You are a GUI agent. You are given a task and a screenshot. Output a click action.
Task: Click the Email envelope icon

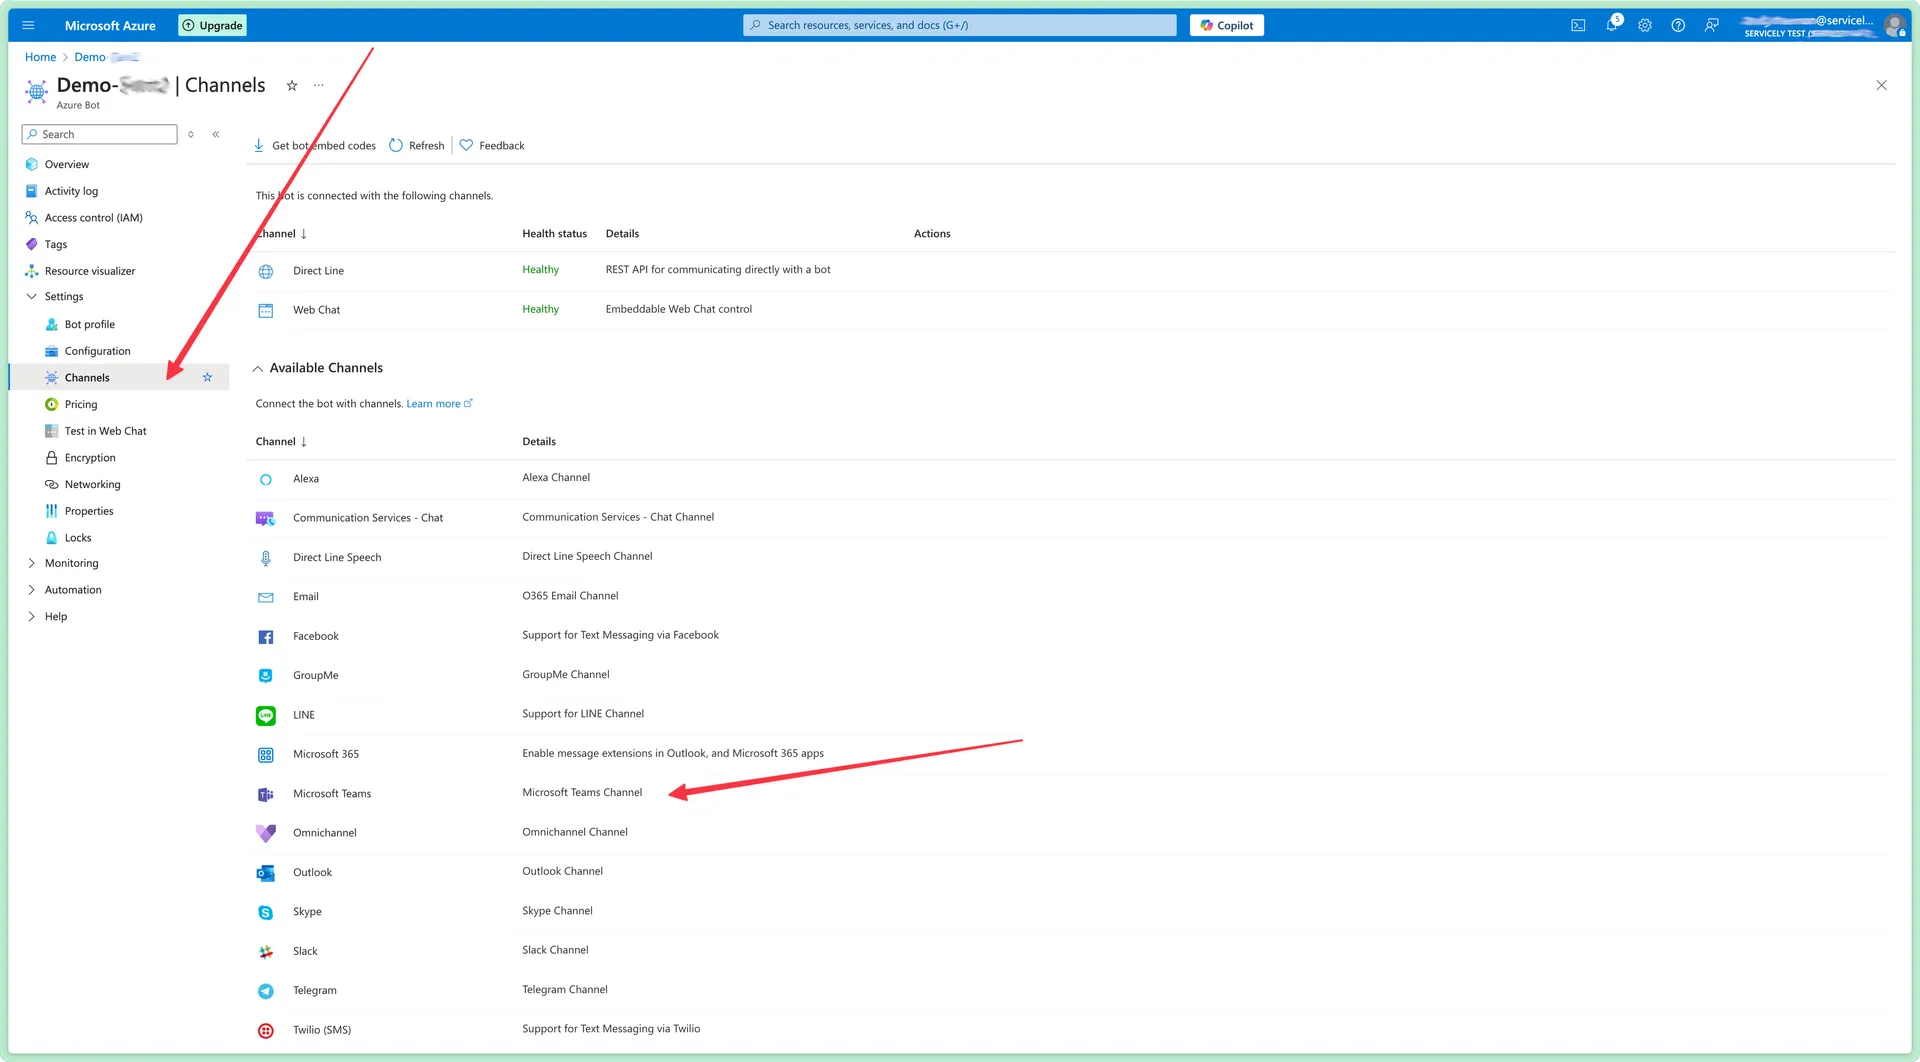(266, 598)
